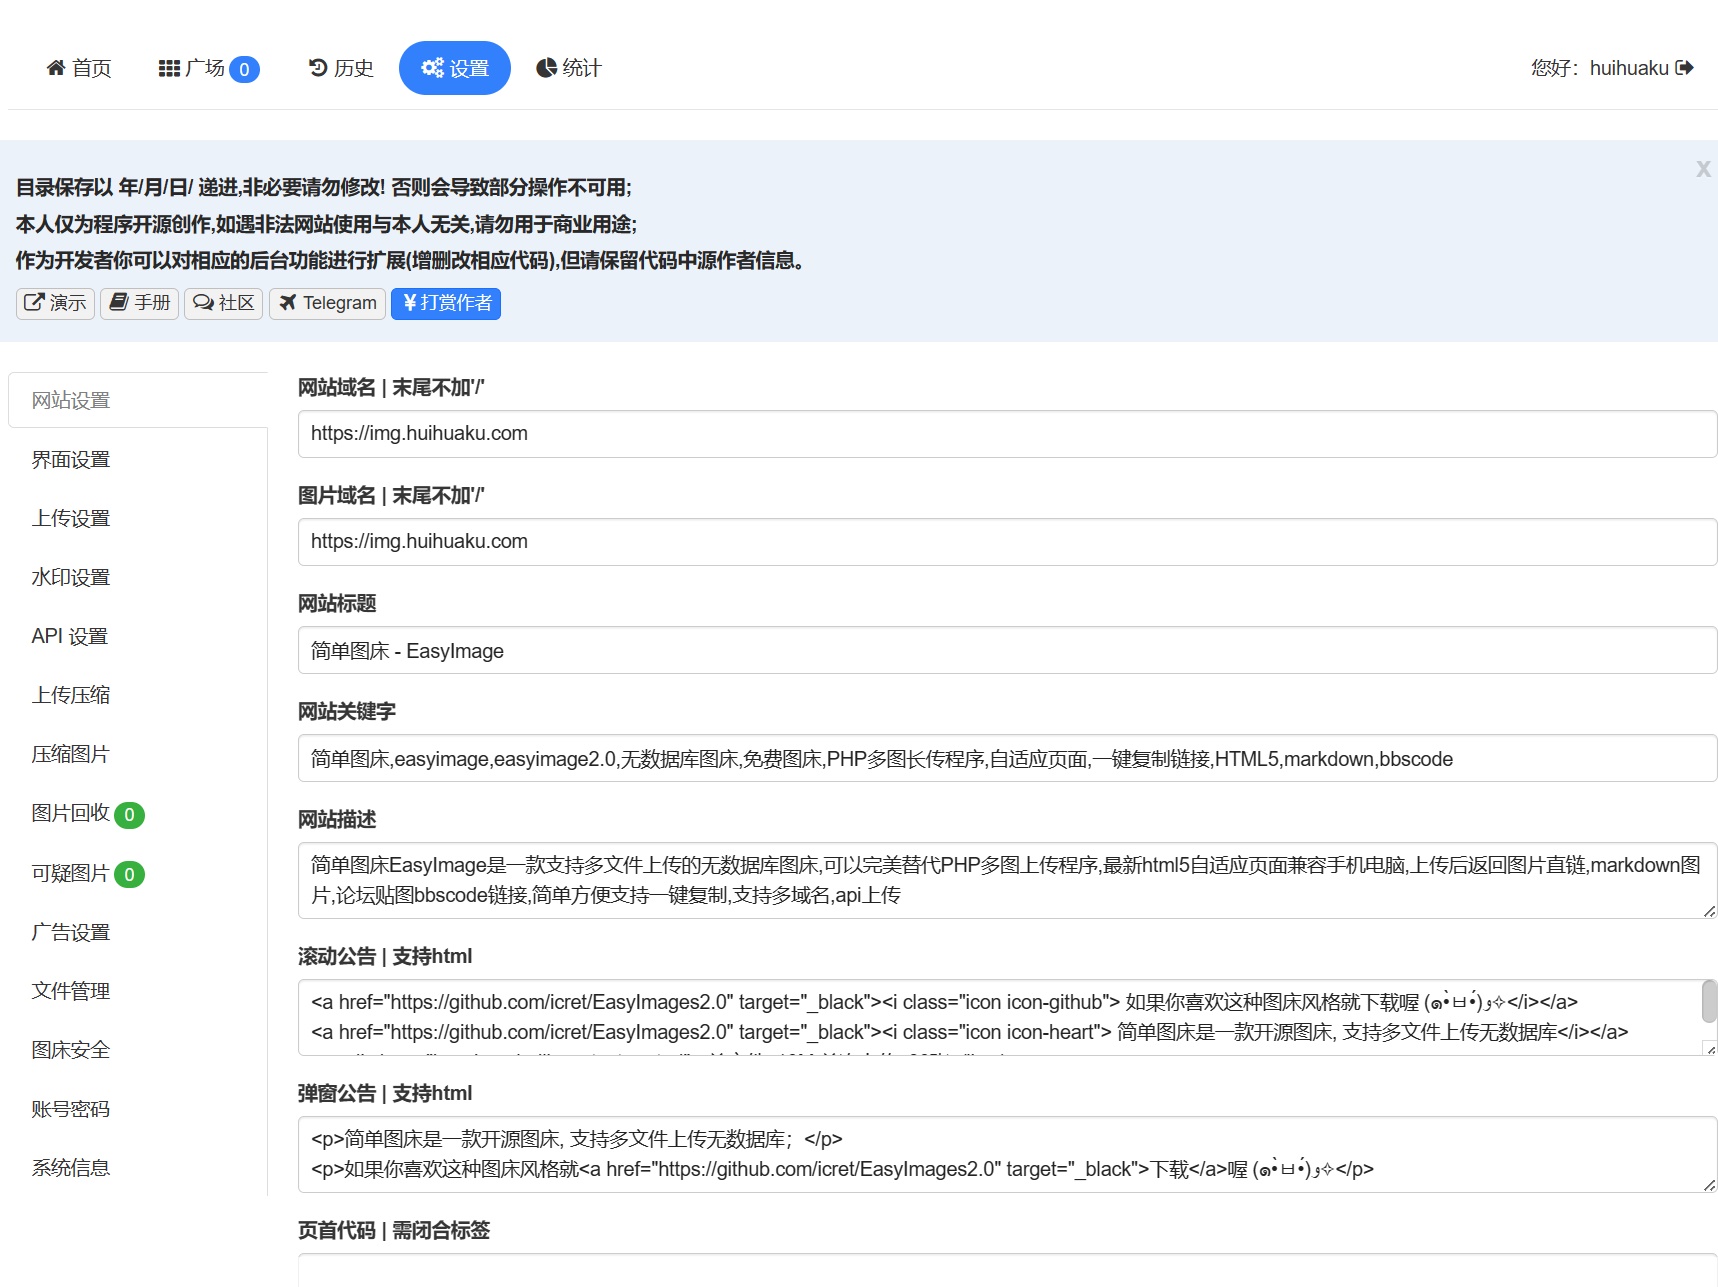Go to 图片回收 in sidebar

(x=71, y=813)
